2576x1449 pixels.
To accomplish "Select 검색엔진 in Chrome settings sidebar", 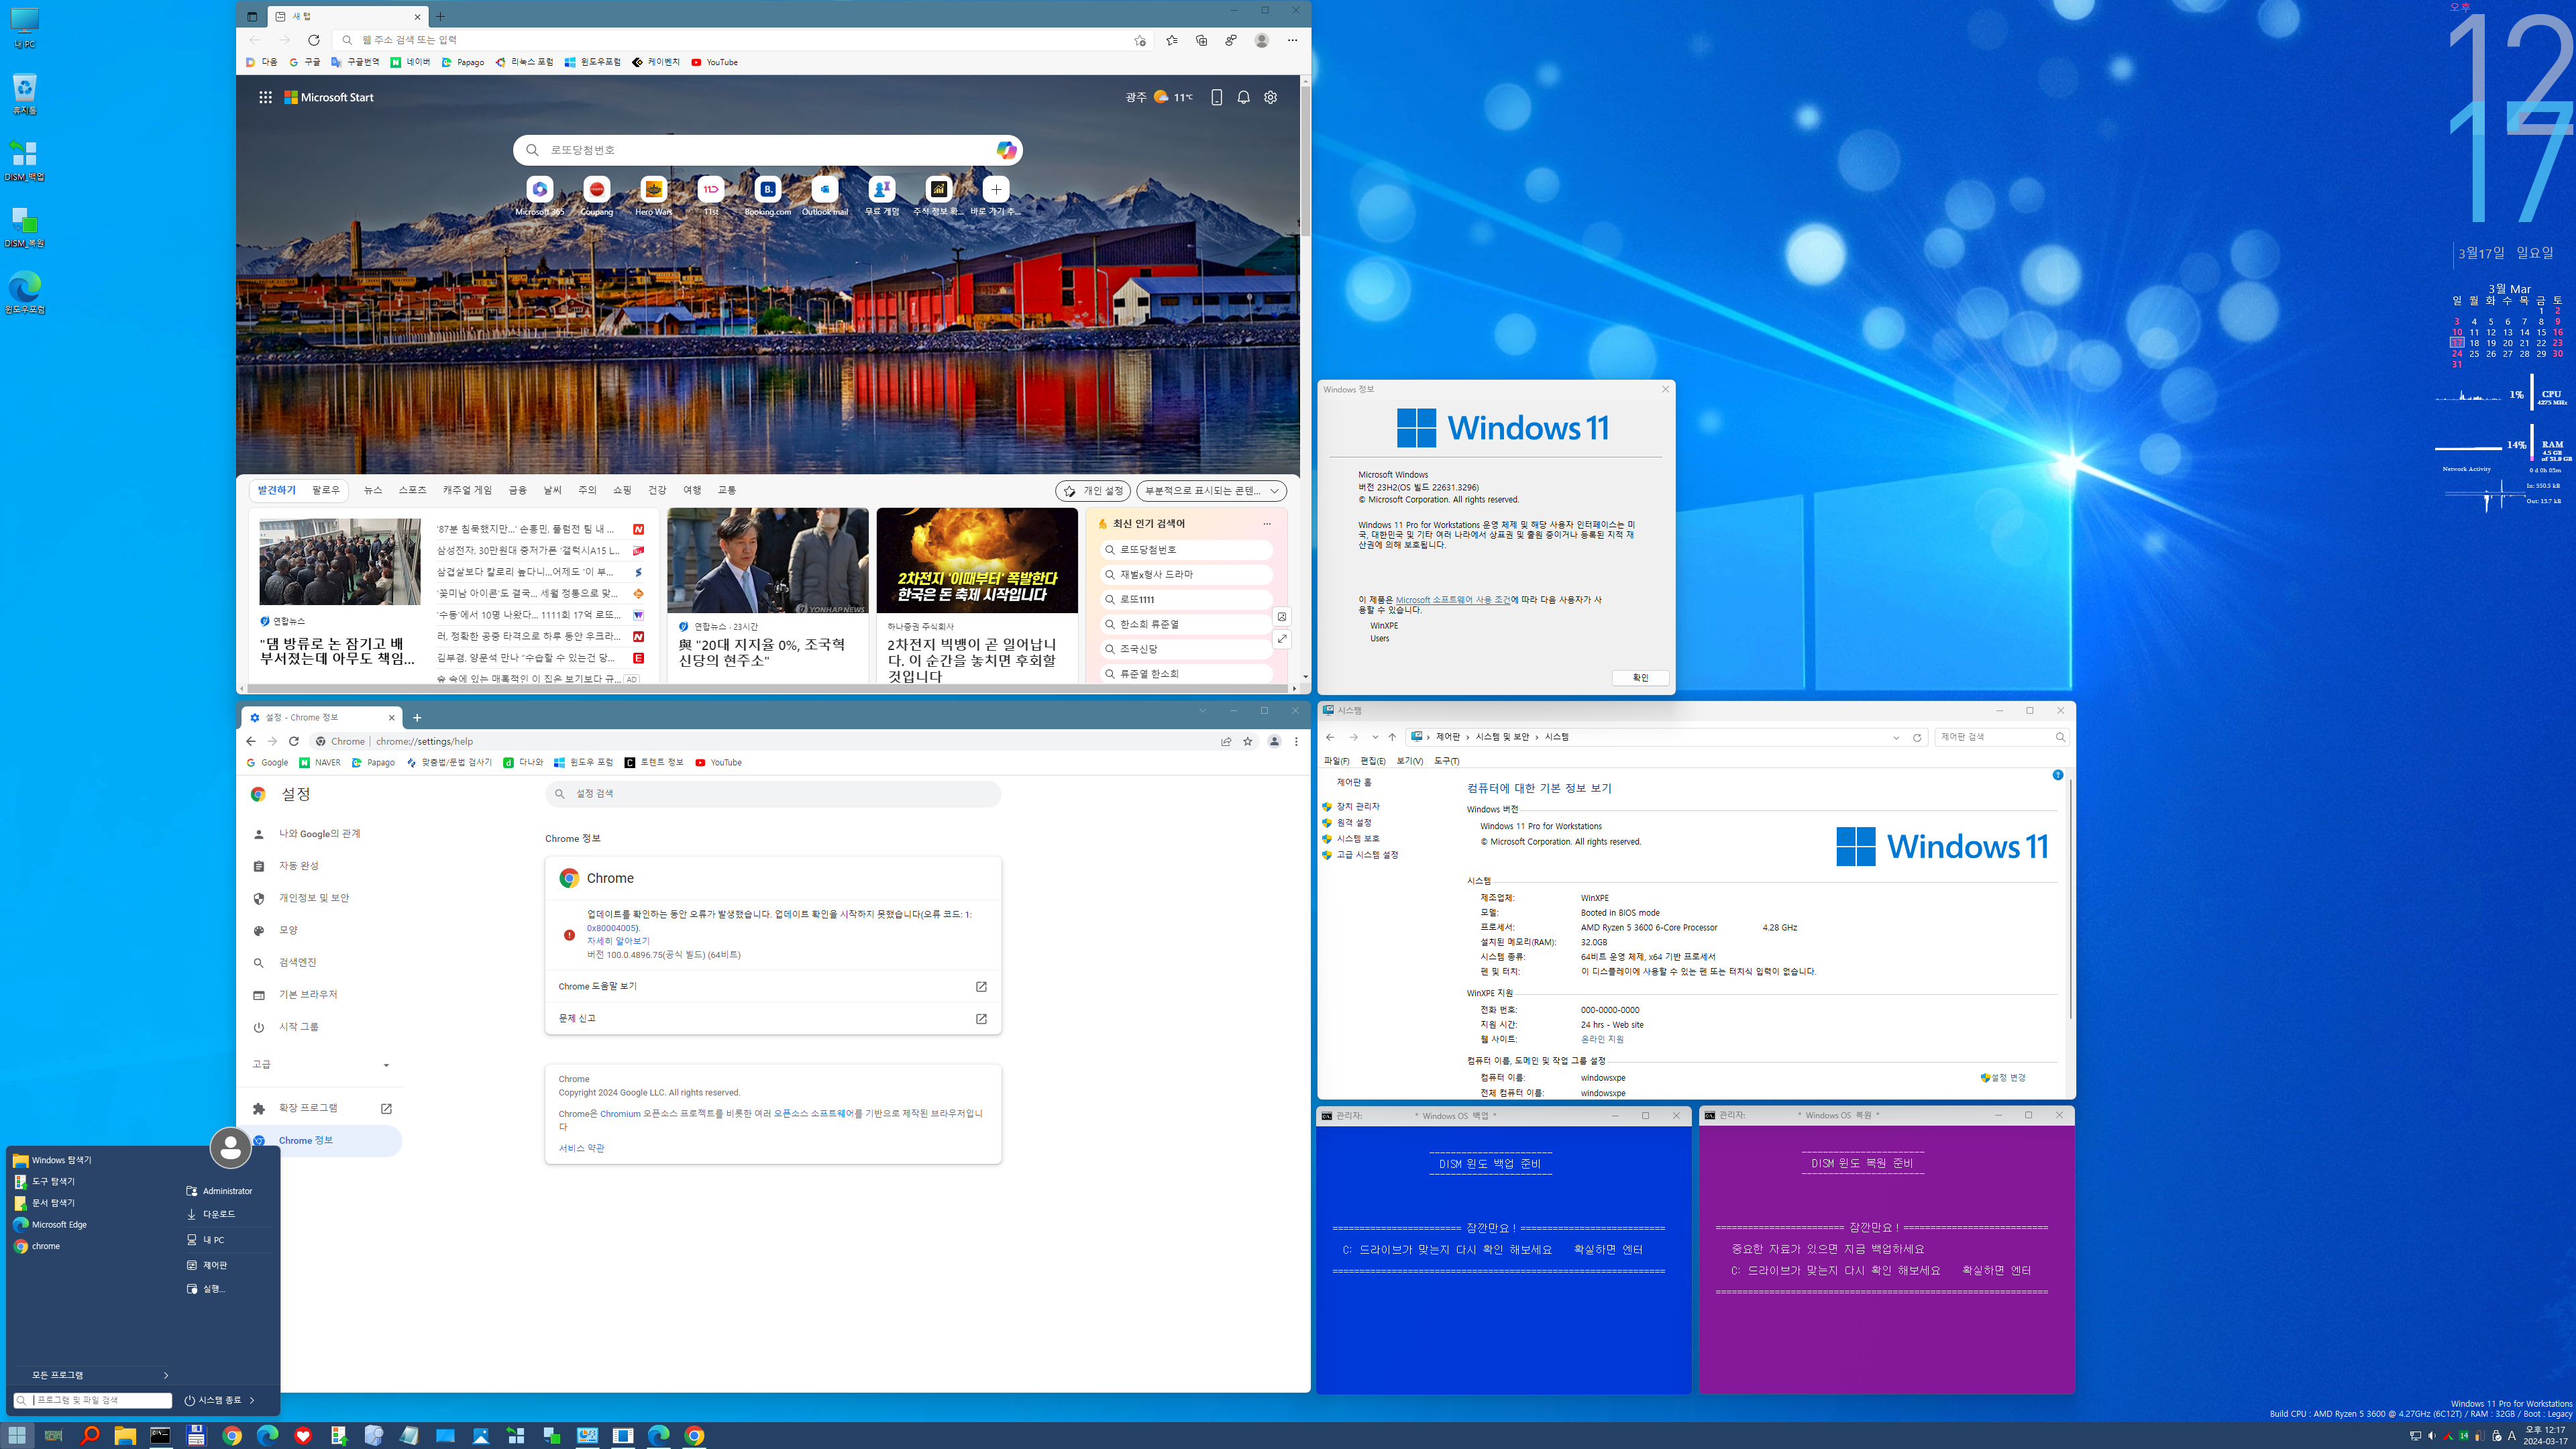I will click(298, 962).
